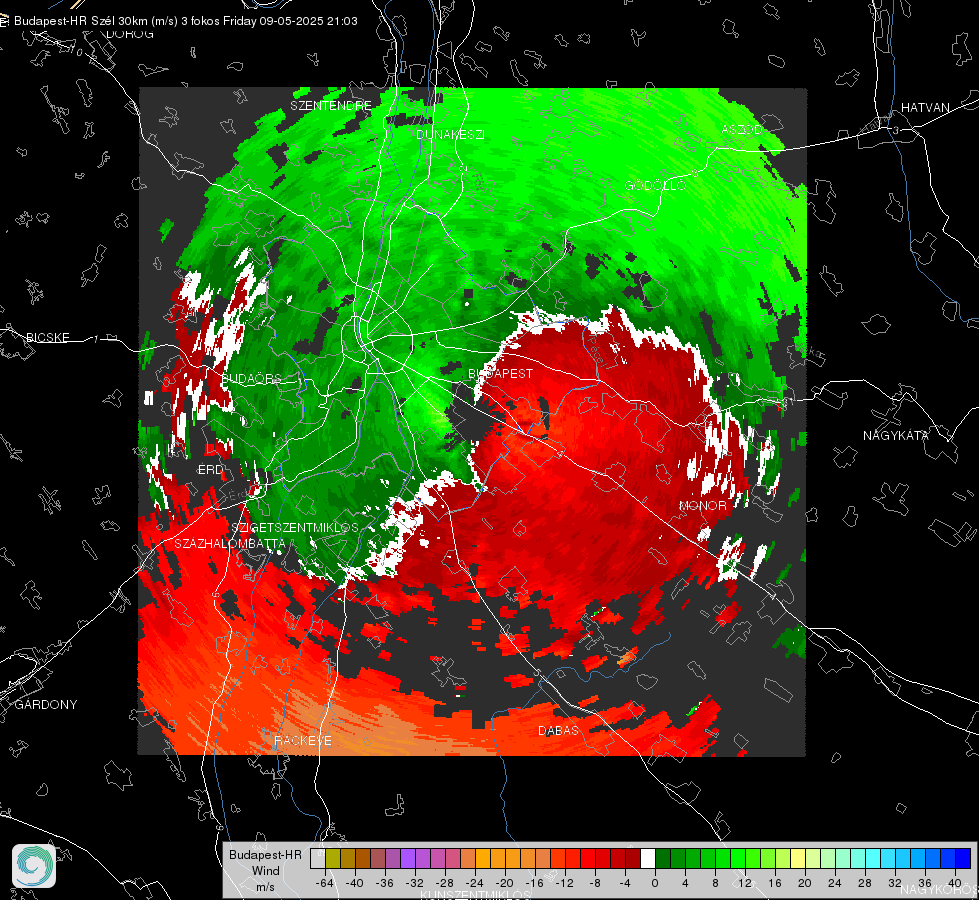Click the HATVAN town label

(925, 107)
